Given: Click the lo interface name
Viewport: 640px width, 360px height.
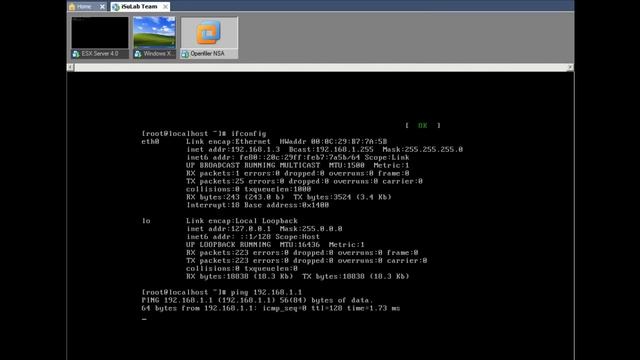Looking at the screenshot, I should tap(146, 221).
